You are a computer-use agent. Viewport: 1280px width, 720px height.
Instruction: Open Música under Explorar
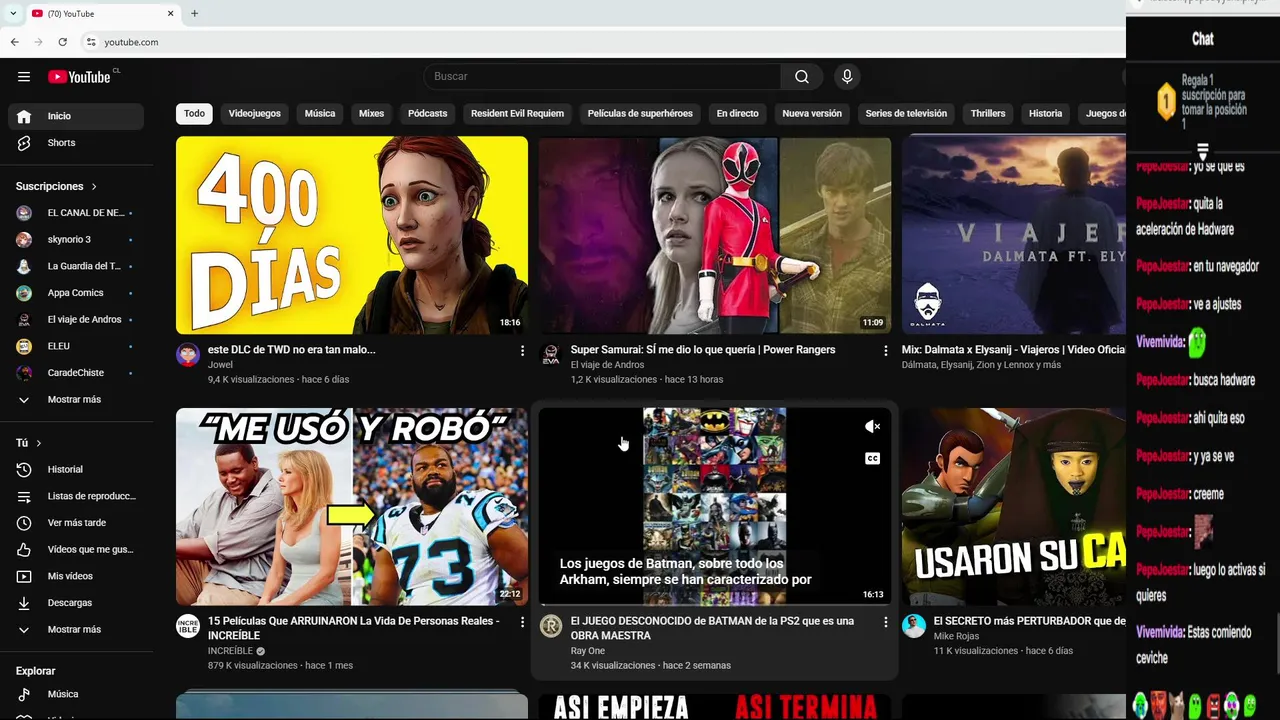coord(76,694)
